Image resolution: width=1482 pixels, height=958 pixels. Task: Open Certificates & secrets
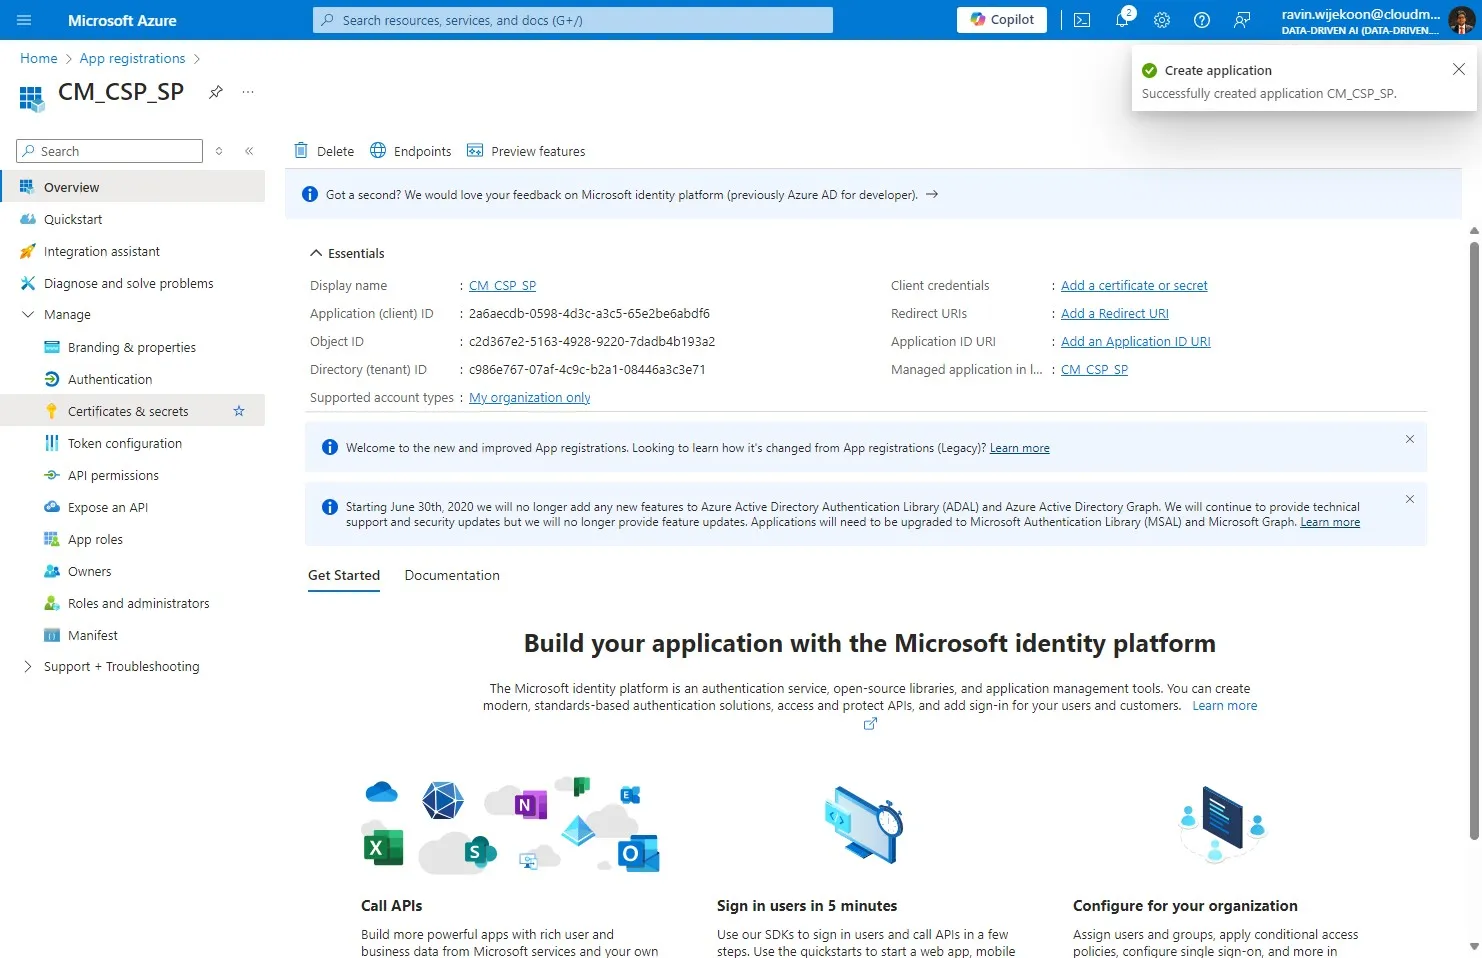[x=128, y=411]
